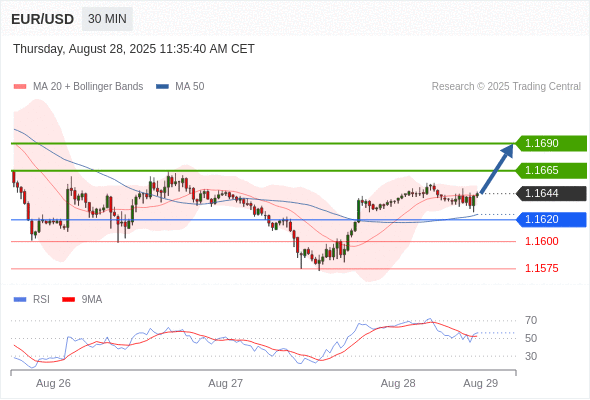Click the pink MA 20 legend swatch
Viewport: 590px width, 400px height.
[20, 87]
